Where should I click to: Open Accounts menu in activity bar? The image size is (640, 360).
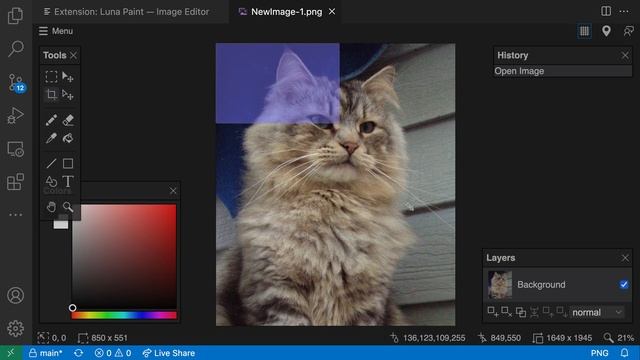click(16, 296)
